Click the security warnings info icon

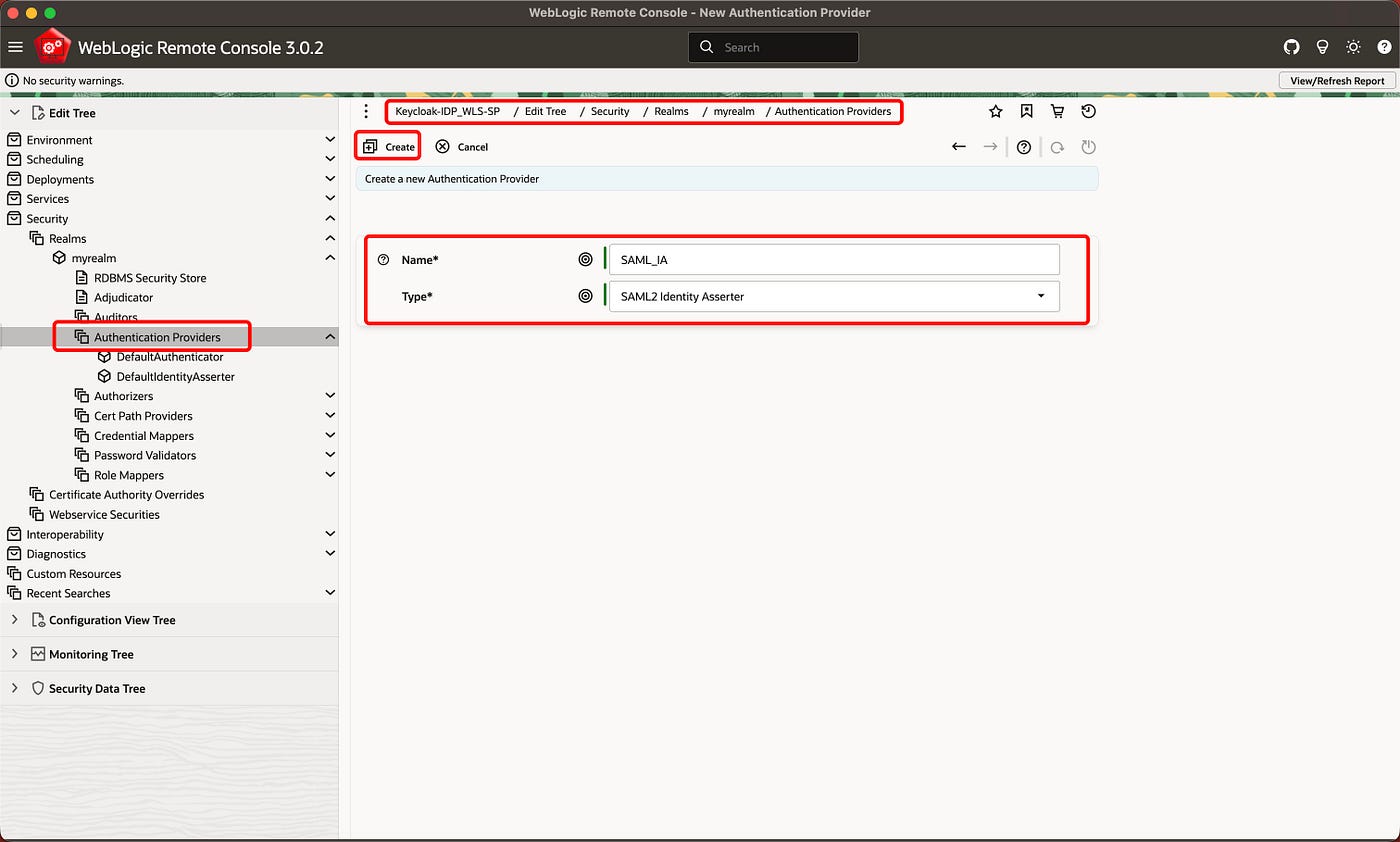[11, 81]
